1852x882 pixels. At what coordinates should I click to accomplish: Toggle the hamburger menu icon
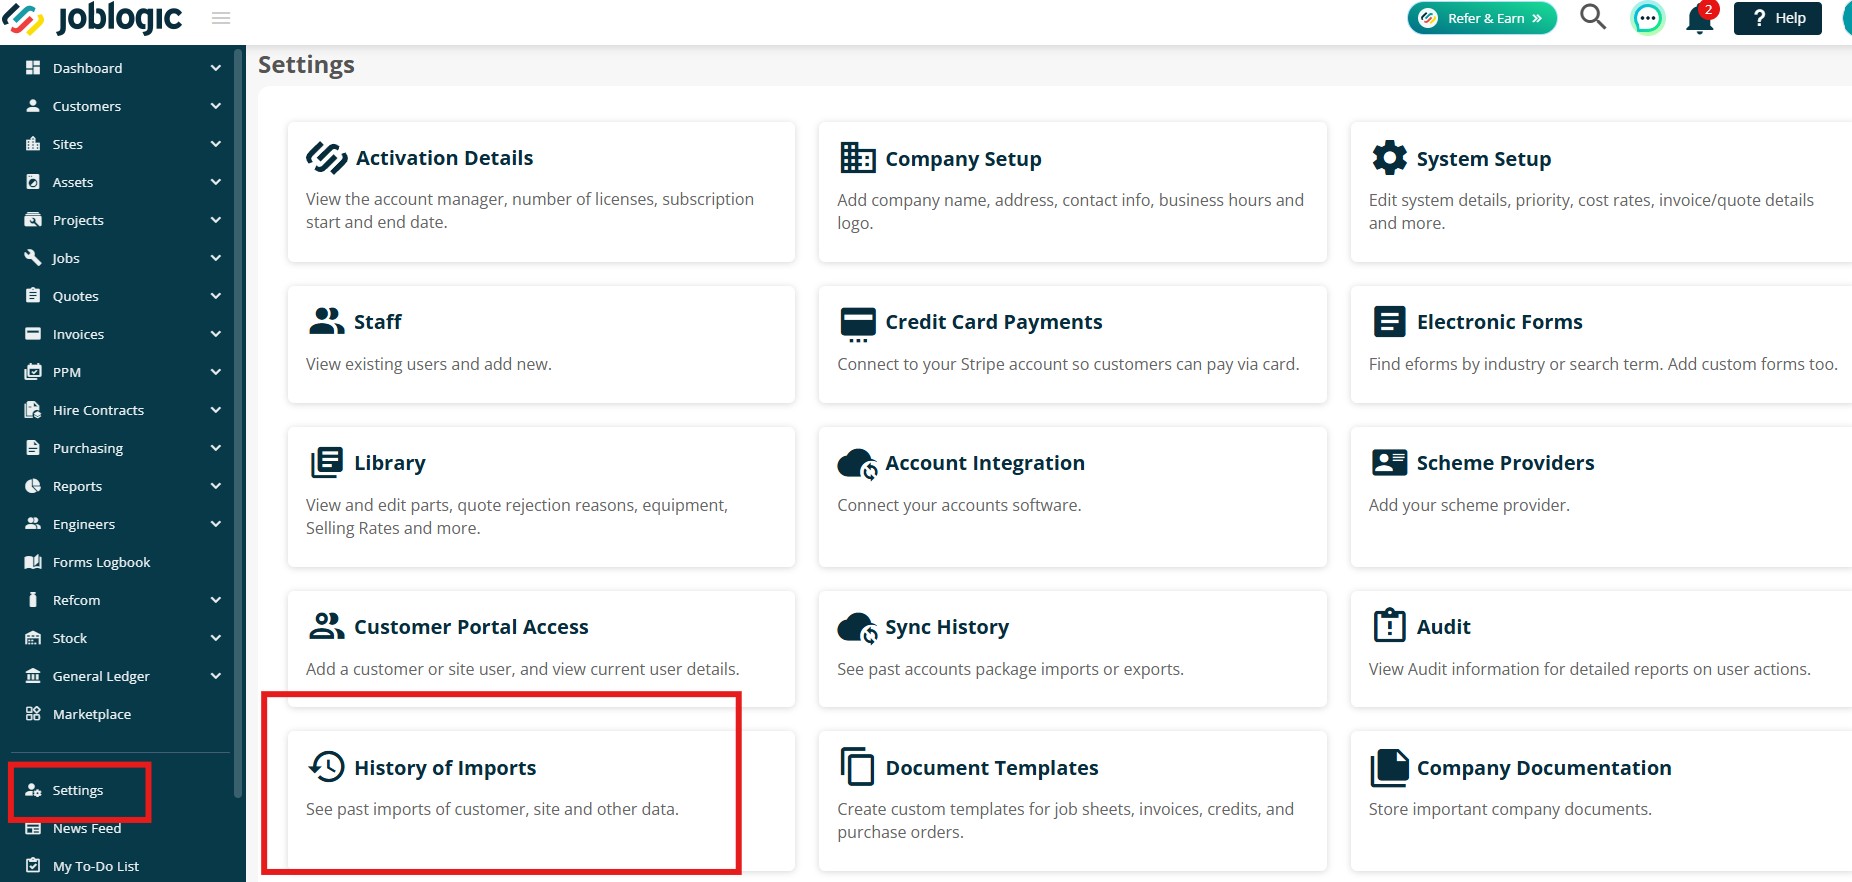tap(221, 18)
